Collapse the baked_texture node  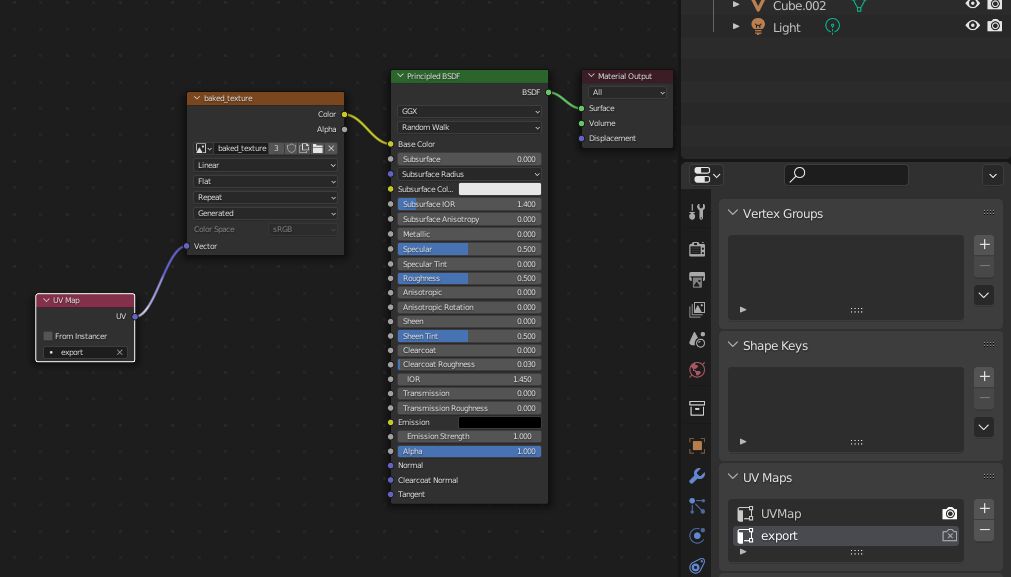point(197,98)
